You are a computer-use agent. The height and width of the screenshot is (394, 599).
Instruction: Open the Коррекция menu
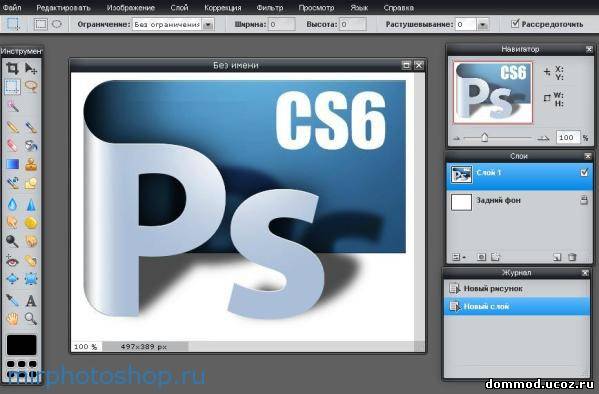coord(223,7)
